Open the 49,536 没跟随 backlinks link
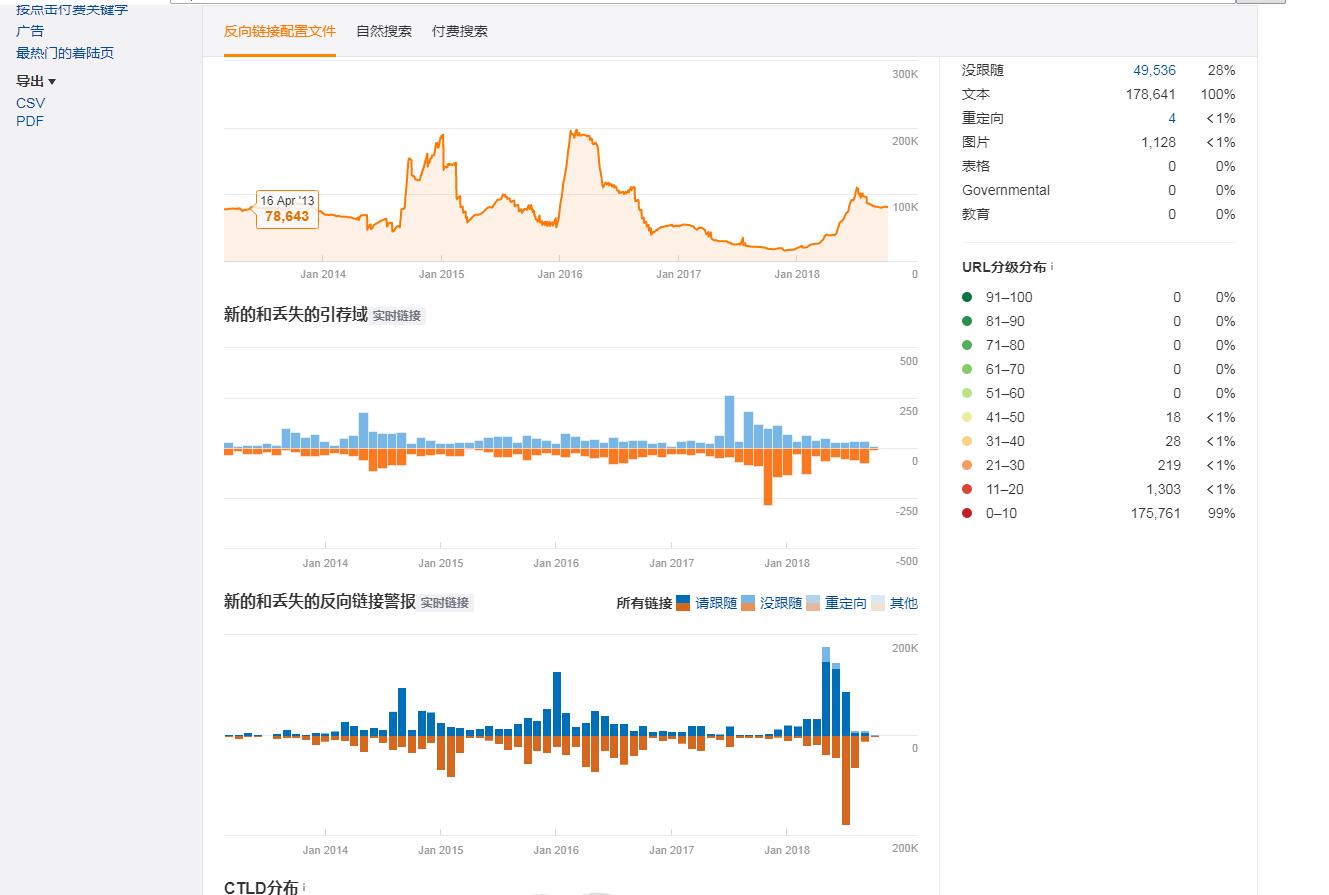Image resolution: width=1329 pixels, height=895 pixels. pyautogui.click(x=1154, y=70)
